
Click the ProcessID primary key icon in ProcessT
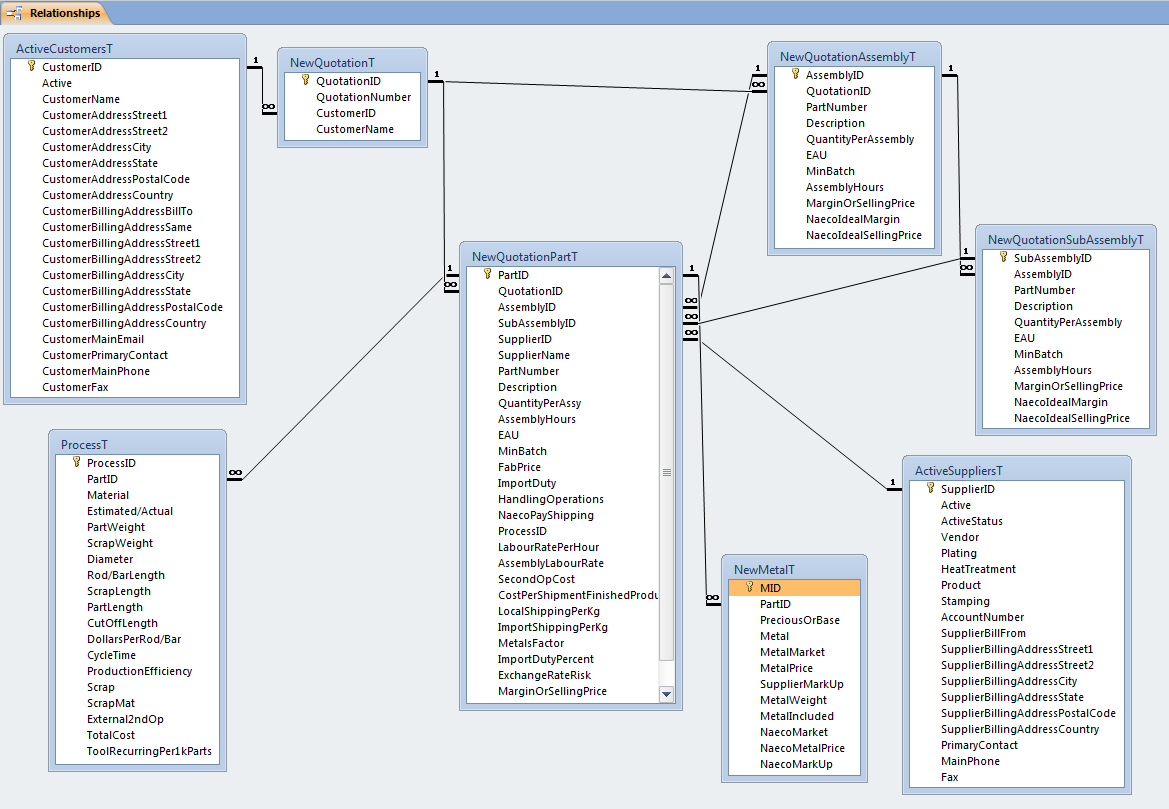(76, 462)
